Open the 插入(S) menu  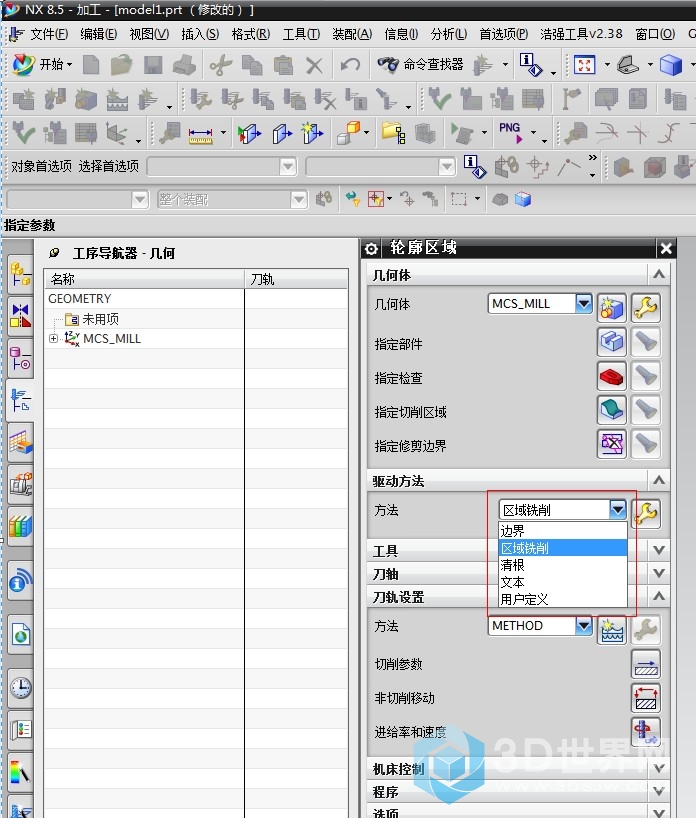(x=200, y=34)
